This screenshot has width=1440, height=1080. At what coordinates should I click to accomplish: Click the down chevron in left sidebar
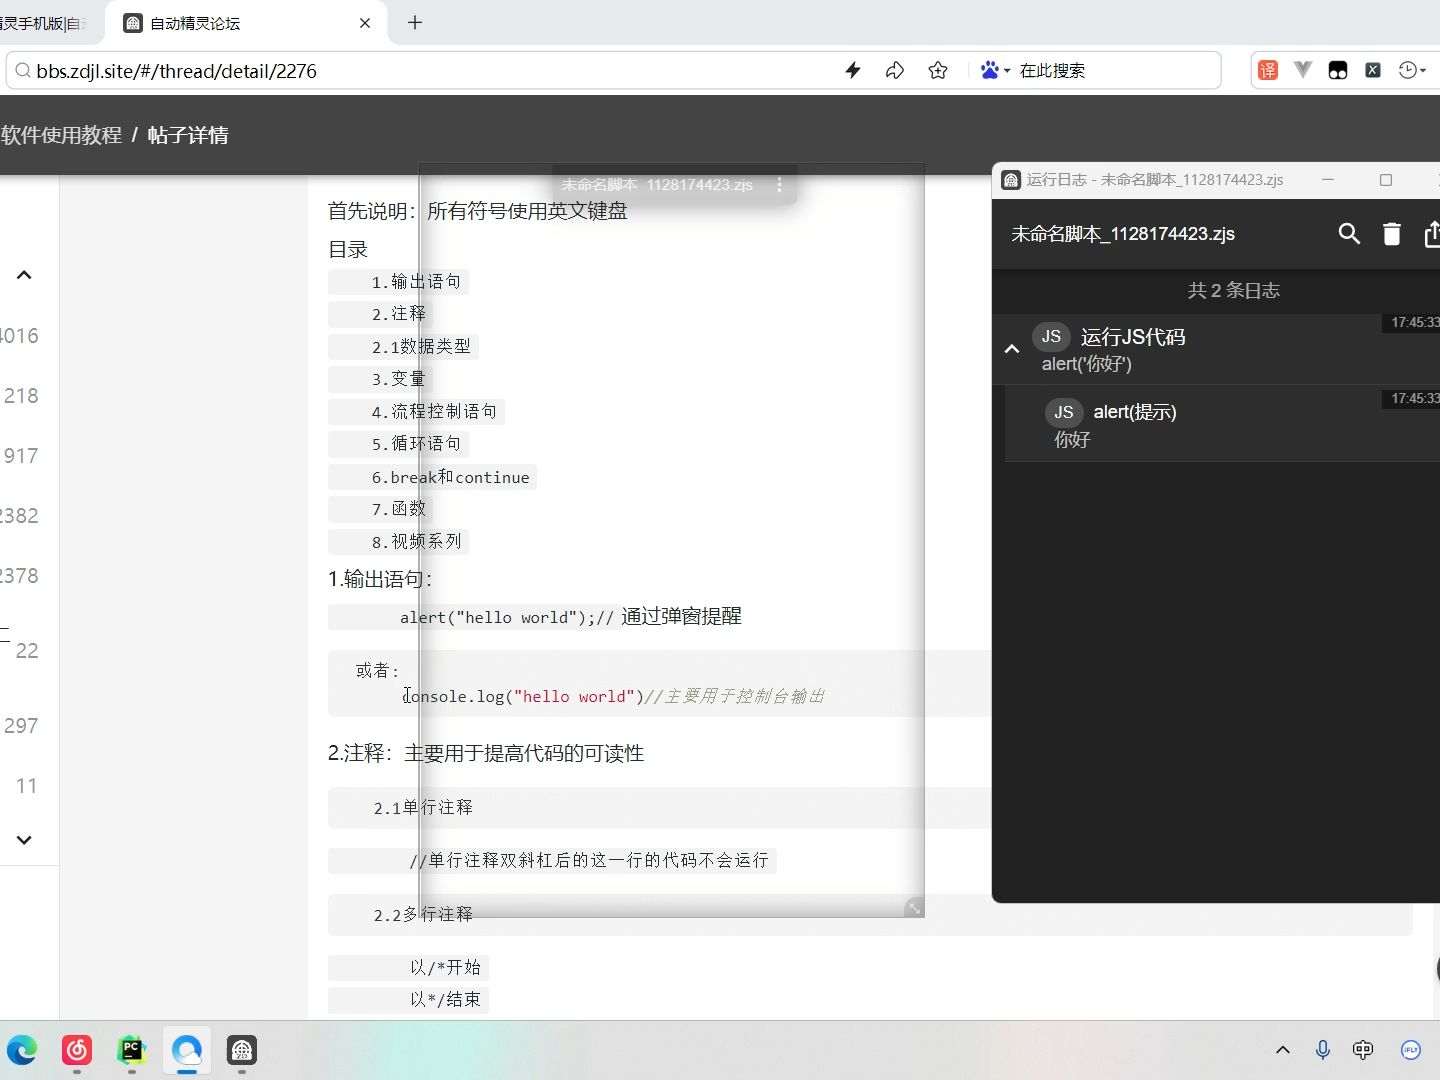pyautogui.click(x=24, y=840)
